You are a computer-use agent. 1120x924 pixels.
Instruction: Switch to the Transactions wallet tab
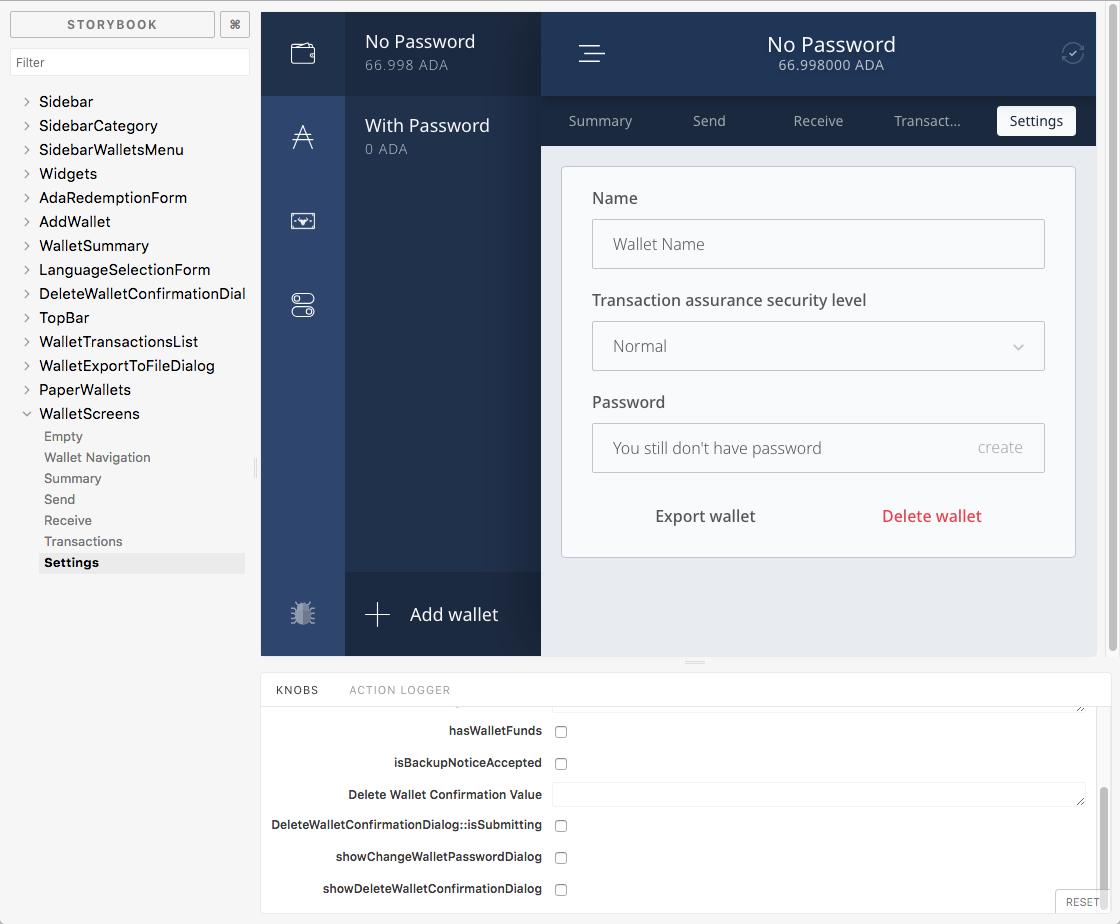(x=927, y=121)
